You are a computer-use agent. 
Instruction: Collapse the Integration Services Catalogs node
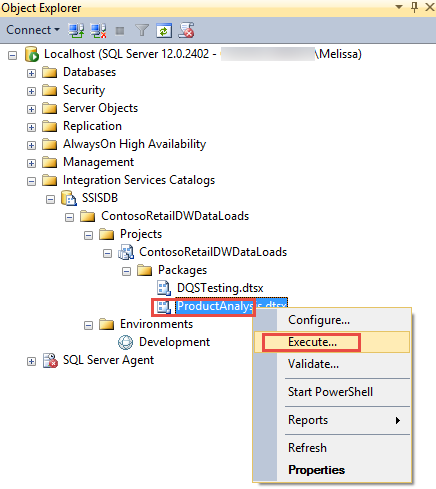(x=31, y=181)
